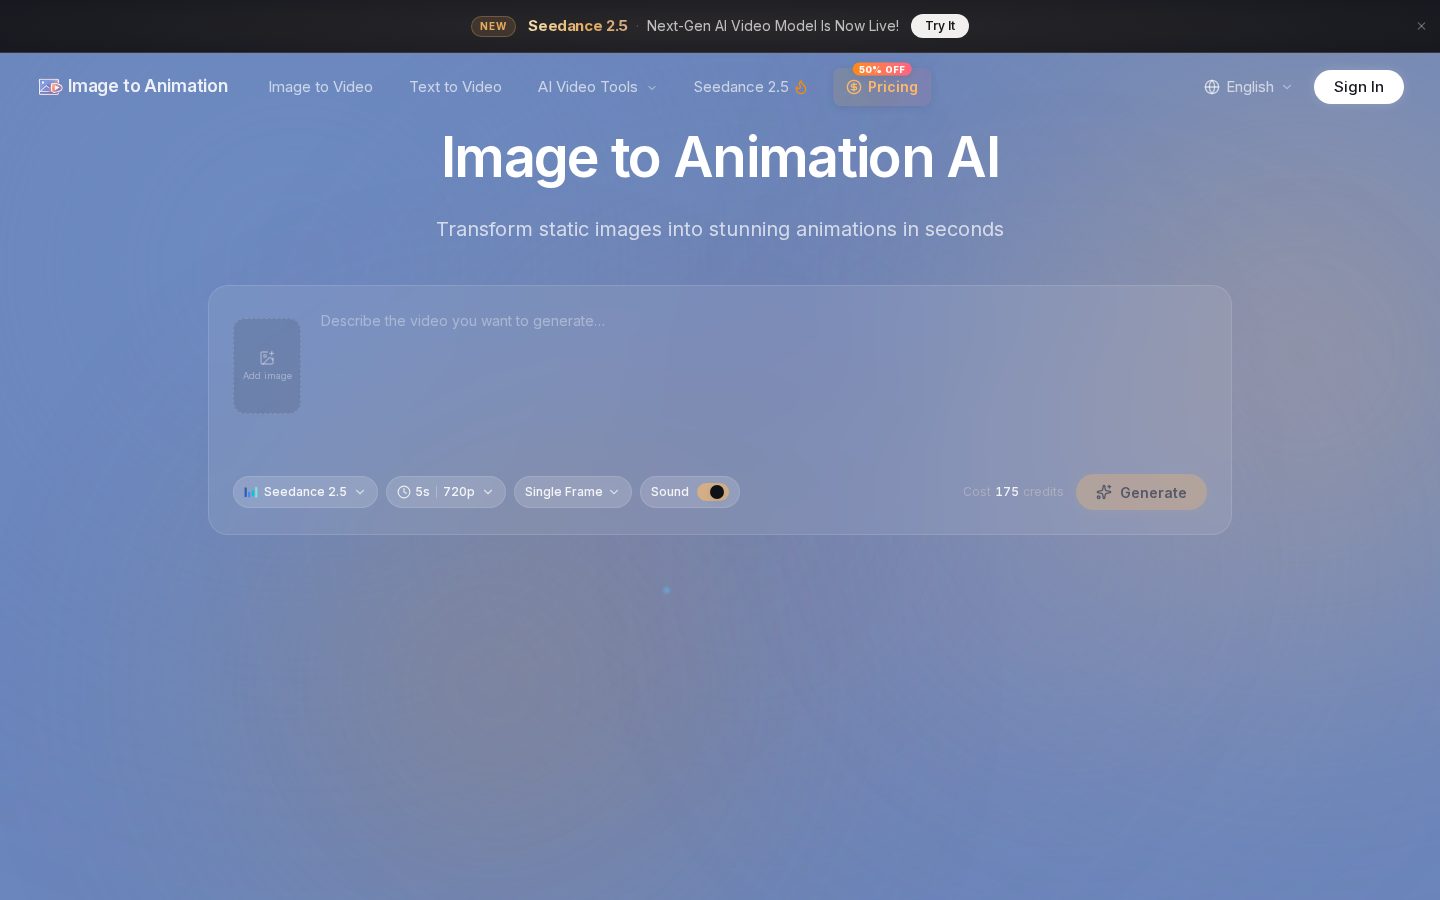Open the Text to Video page
Viewport: 1440px width, 900px height.
[x=455, y=87]
